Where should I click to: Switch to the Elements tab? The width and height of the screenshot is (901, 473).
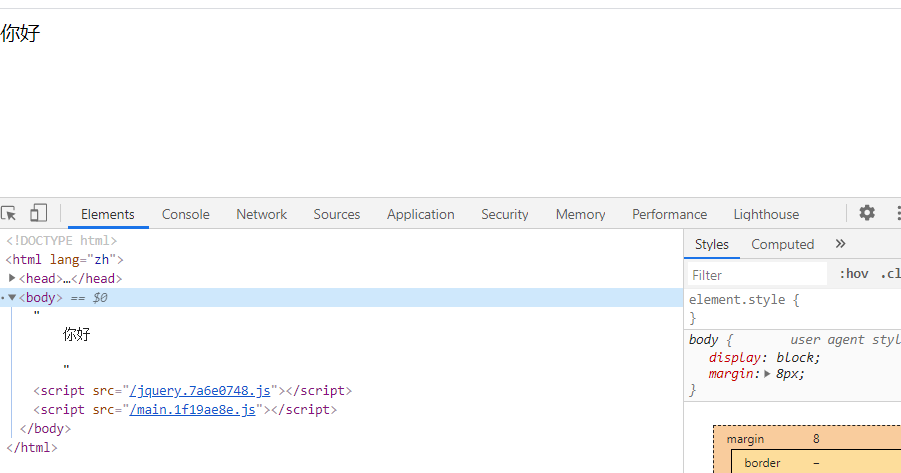pyautogui.click(x=107, y=214)
